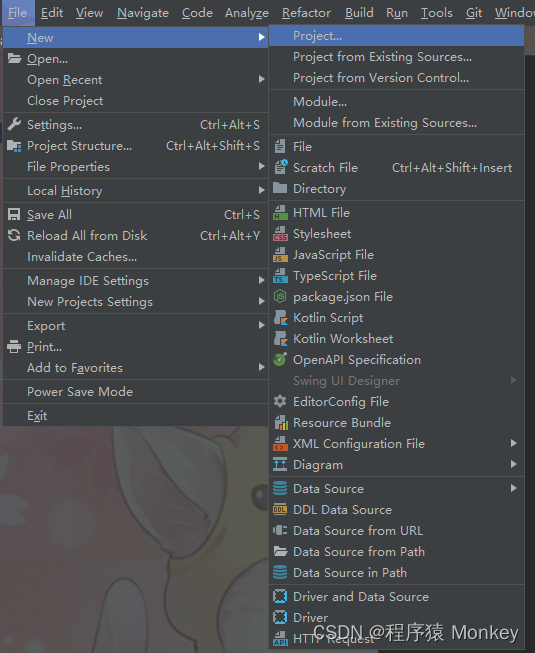
Task: Click the Print printer icon
Action: (x=14, y=346)
